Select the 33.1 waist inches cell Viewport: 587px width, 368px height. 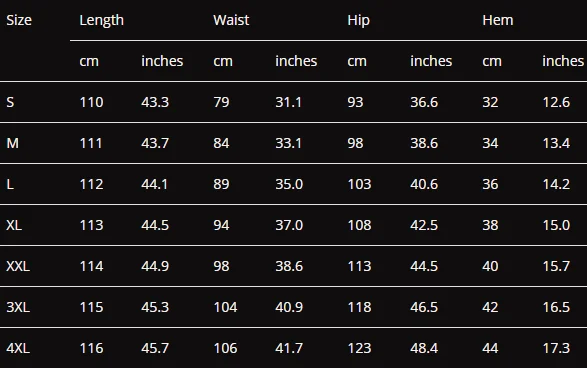pos(288,143)
